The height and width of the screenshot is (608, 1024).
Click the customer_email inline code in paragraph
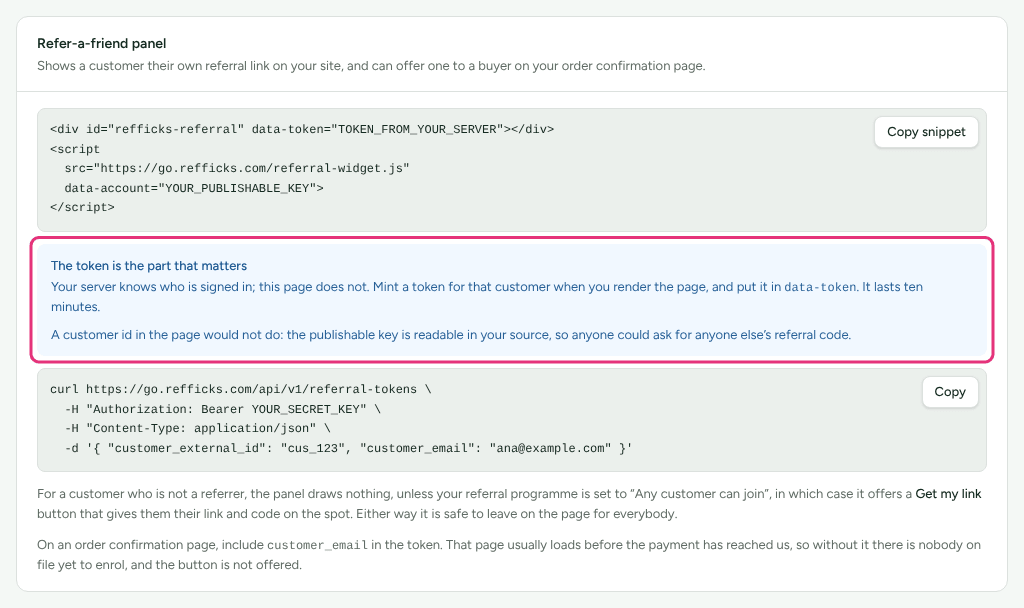pyautogui.click(x=317, y=545)
